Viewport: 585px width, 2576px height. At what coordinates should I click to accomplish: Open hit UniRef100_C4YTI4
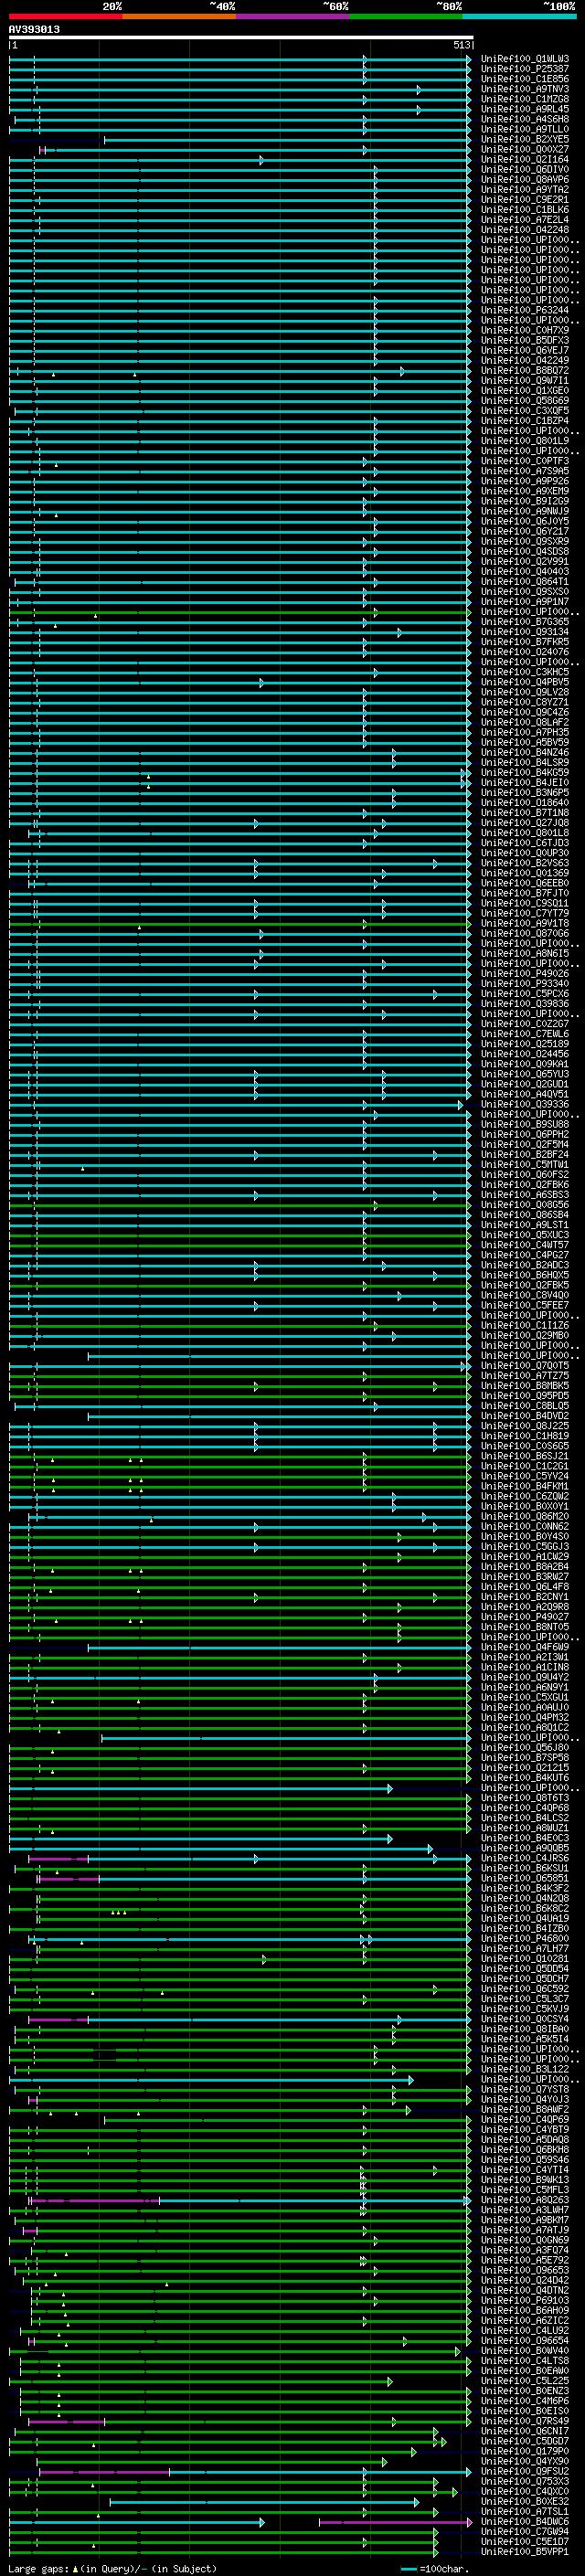pyautogui.click(x=525, y=2169)
